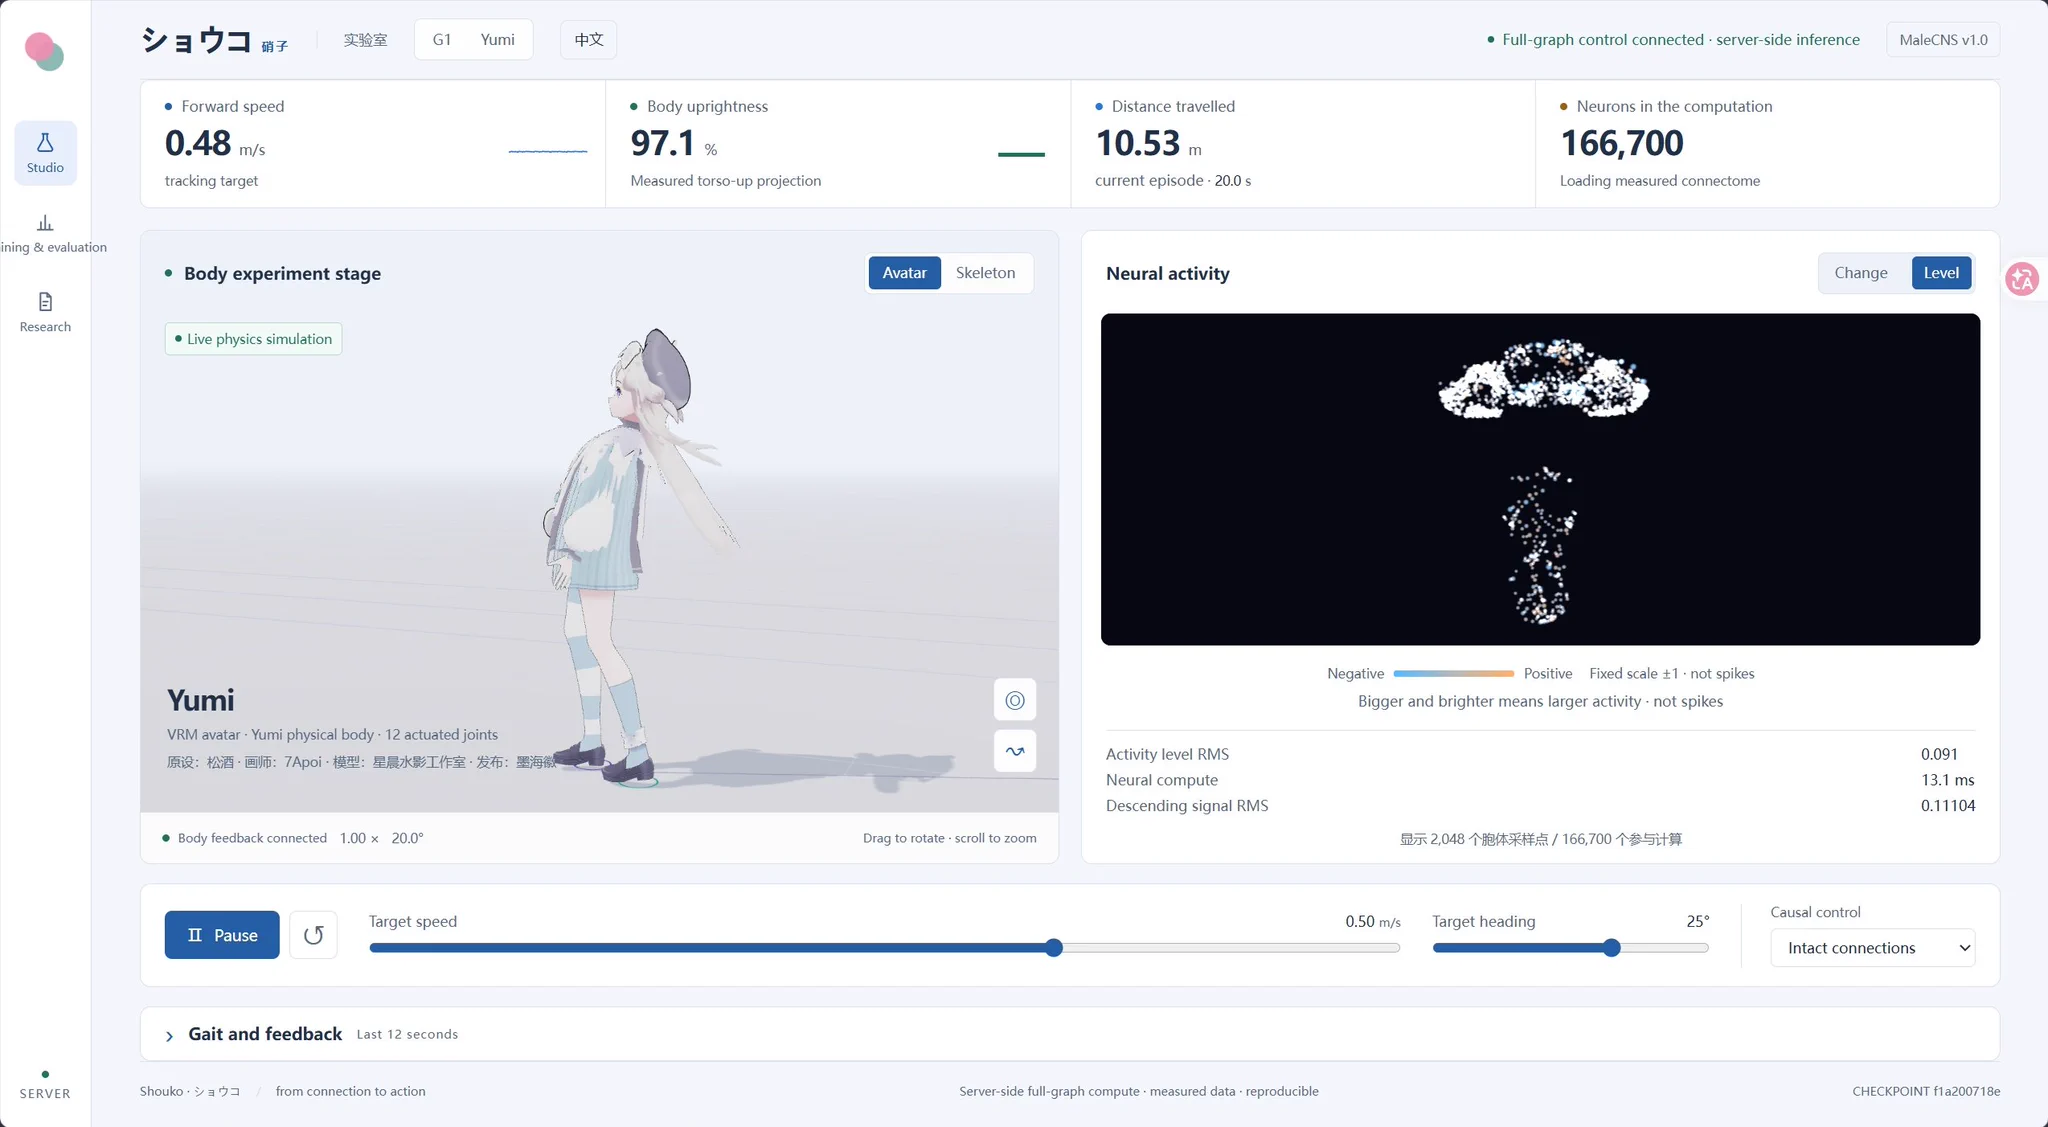Screen dimensions: 2048x1127
Task: Open the Studio flask icon in sidebar
Action: pos(45,152)
